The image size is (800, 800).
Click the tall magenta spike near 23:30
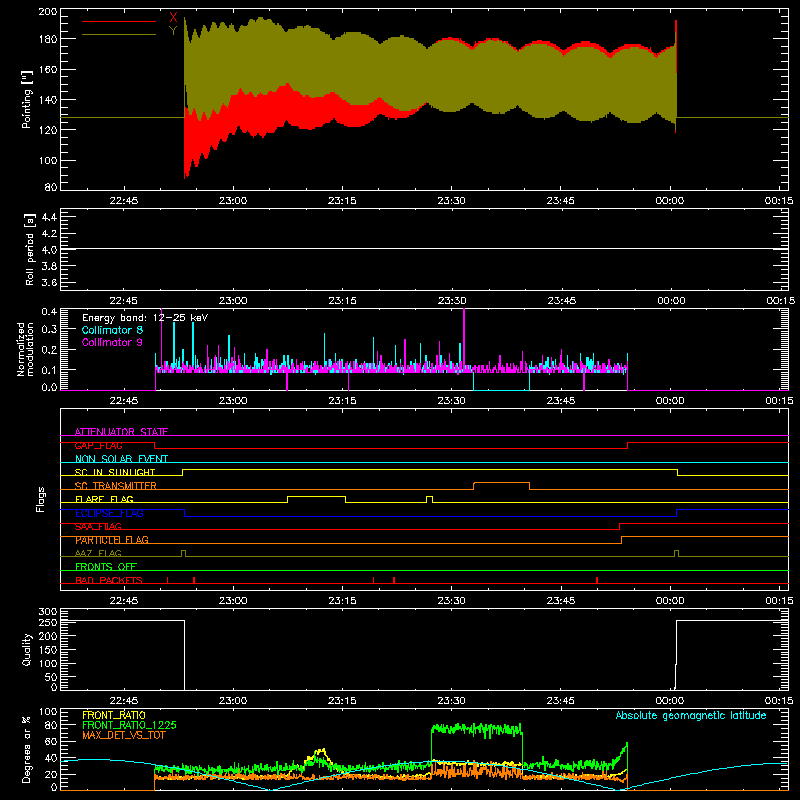(464, 339)
